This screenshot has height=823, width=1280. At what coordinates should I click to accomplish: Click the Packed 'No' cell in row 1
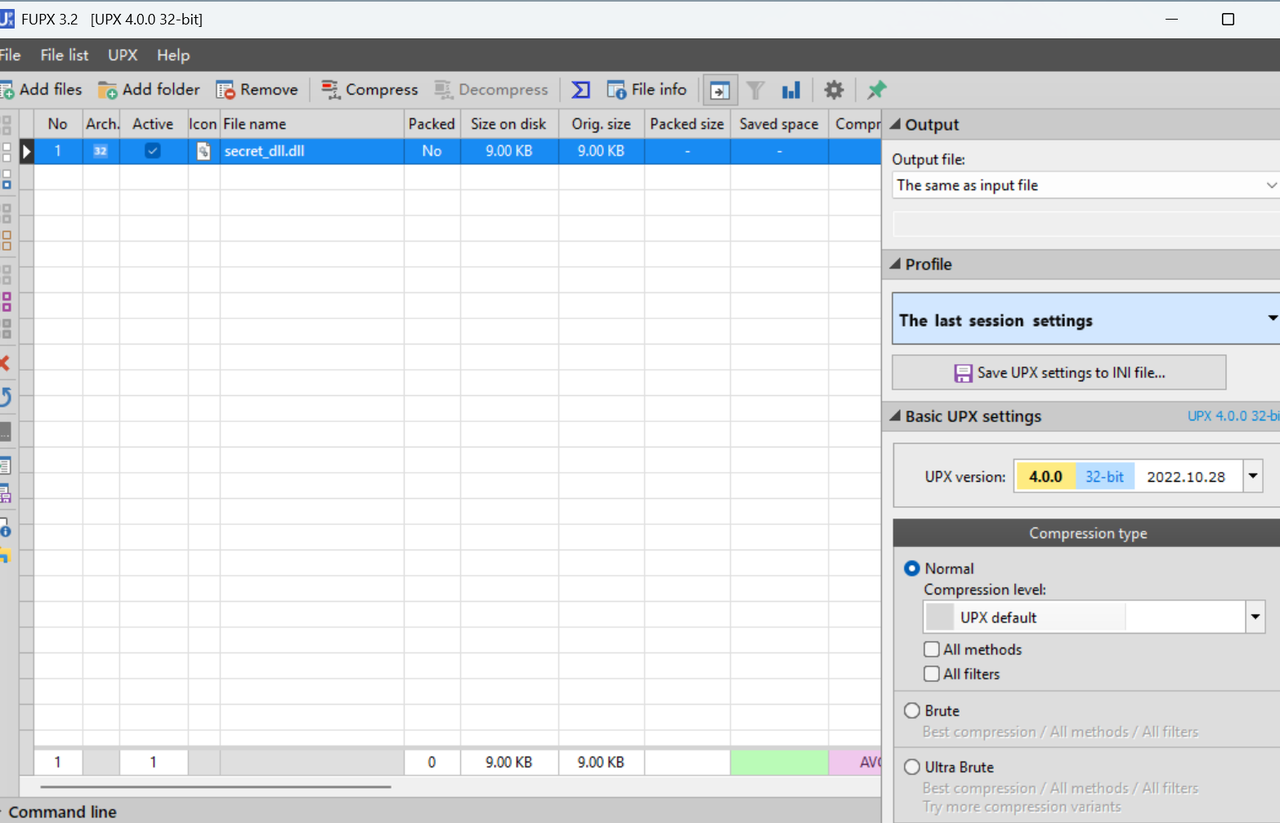click(432, 151)
